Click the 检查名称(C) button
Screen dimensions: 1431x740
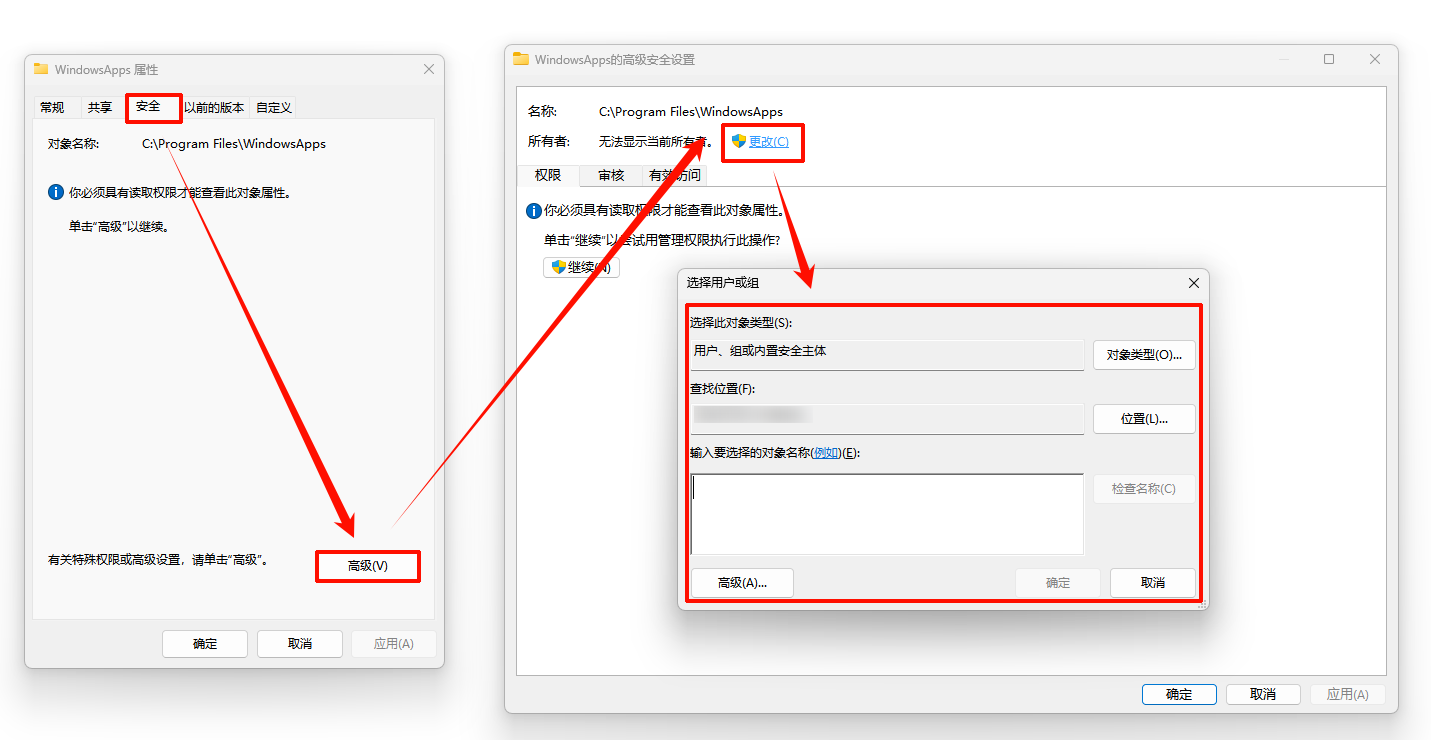point(1144,488)
